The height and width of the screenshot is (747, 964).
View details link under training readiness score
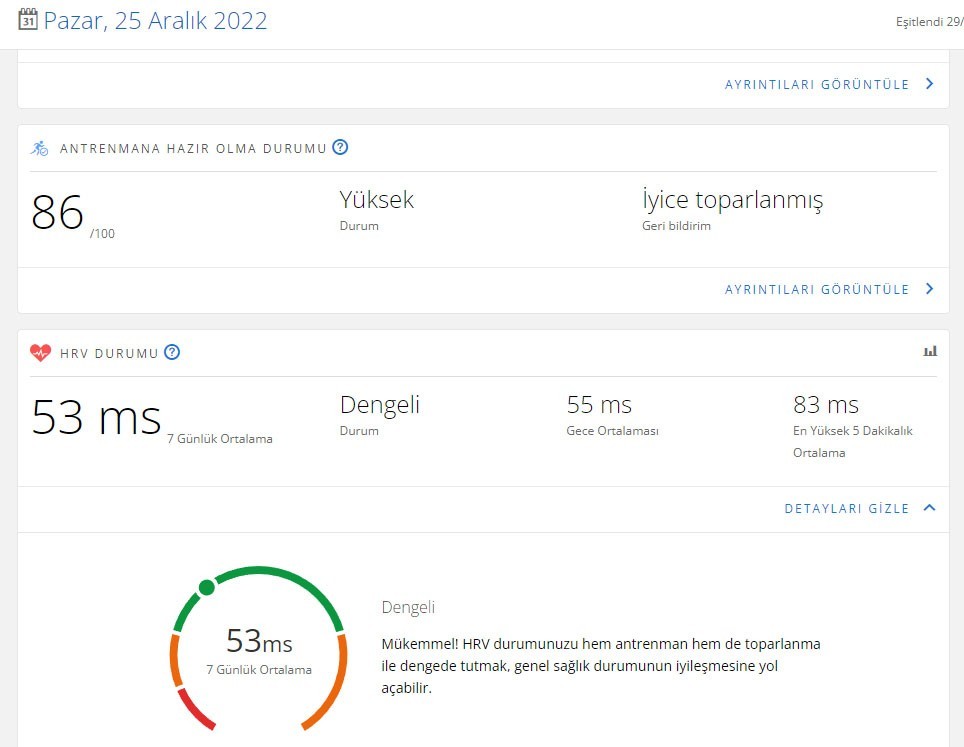(817, 290)
